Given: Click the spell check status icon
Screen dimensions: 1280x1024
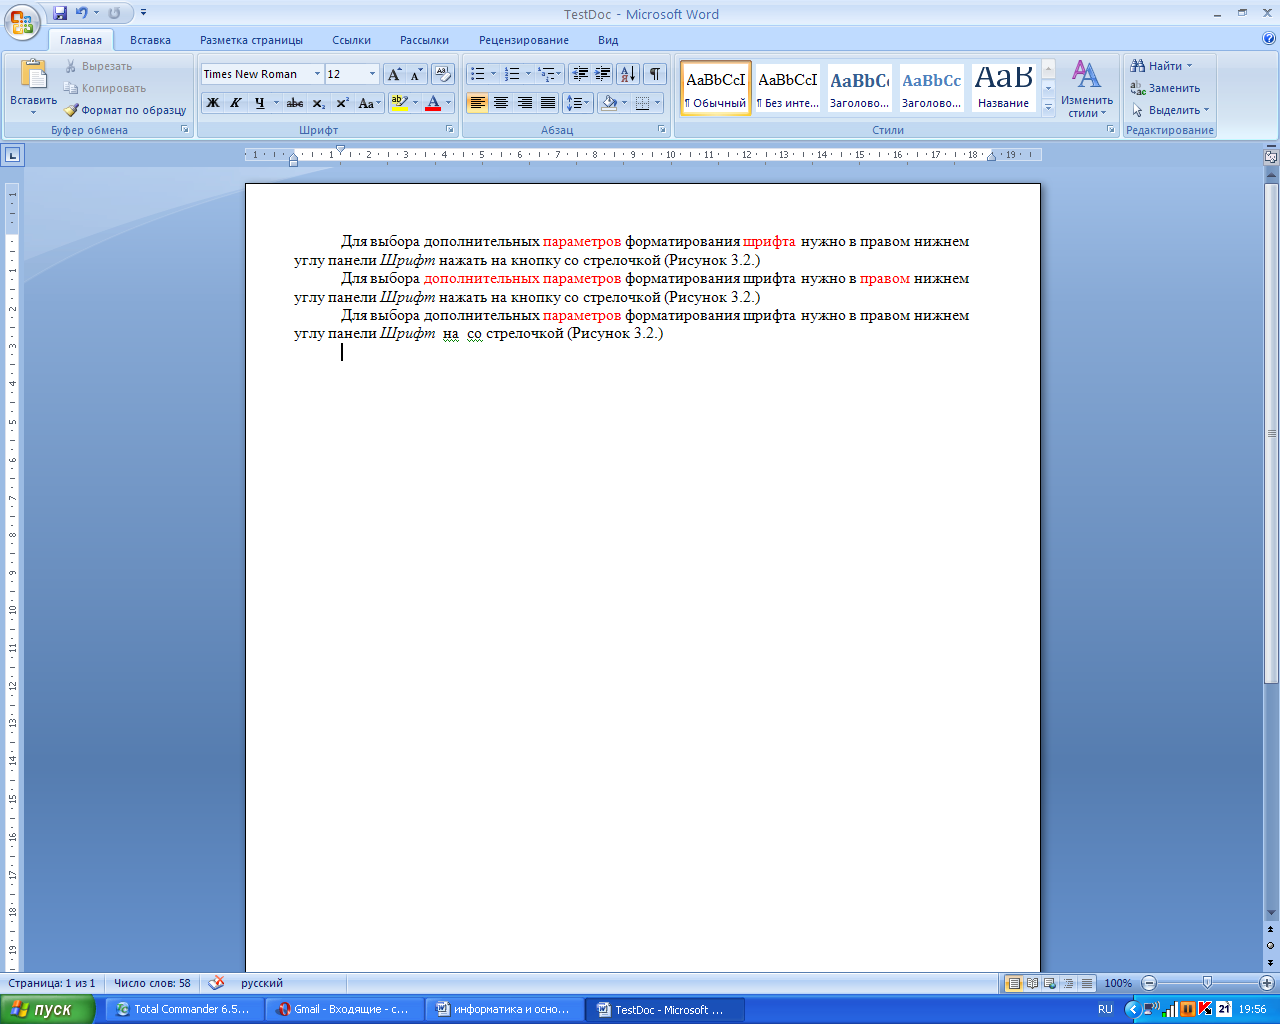Looking at the screenshot, I should pyautogui.click(x=217, y=983).
